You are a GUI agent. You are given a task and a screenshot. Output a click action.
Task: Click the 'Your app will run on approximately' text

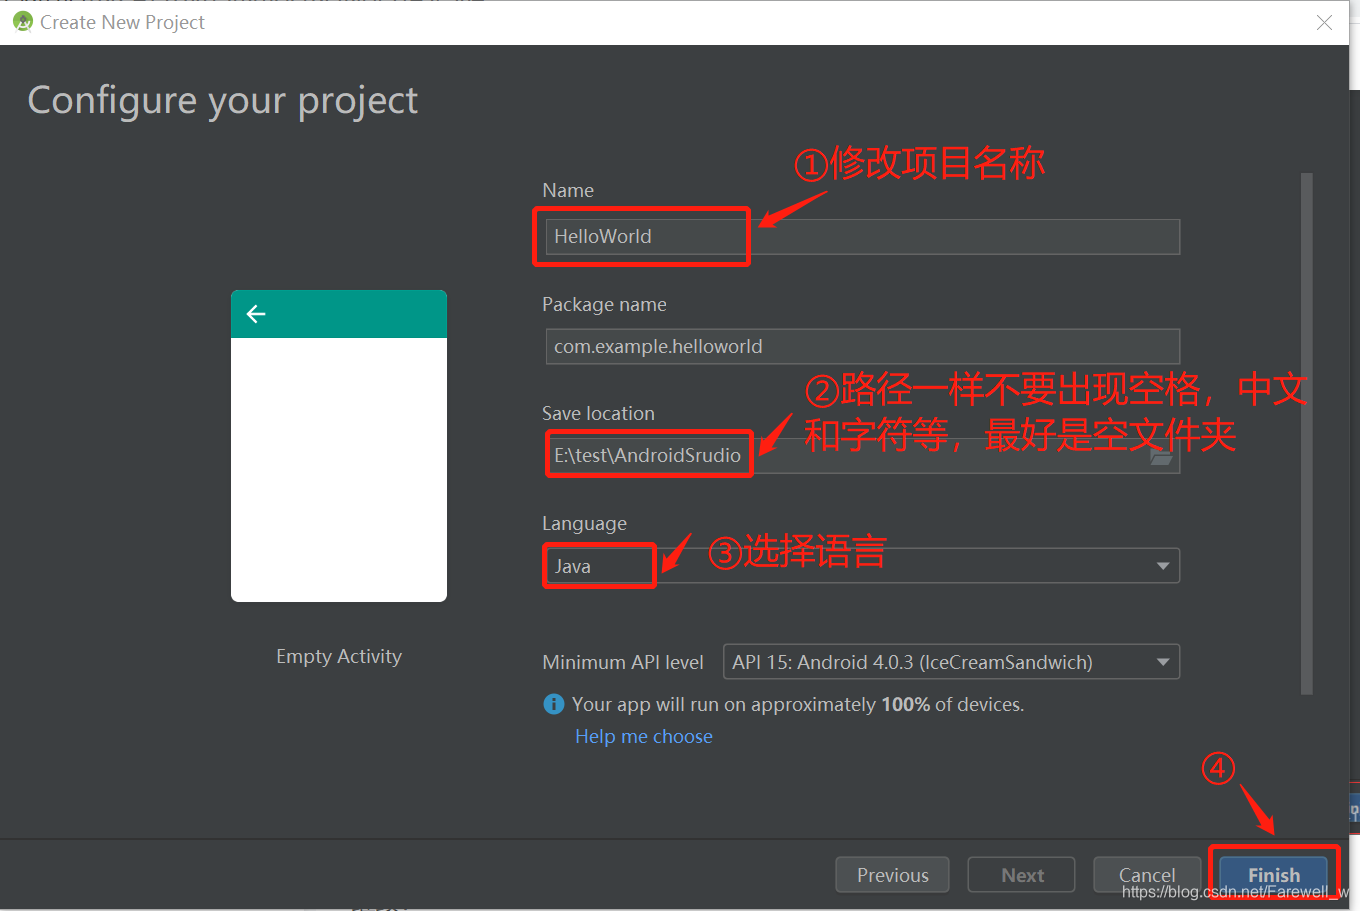click(x=724, y=705)
